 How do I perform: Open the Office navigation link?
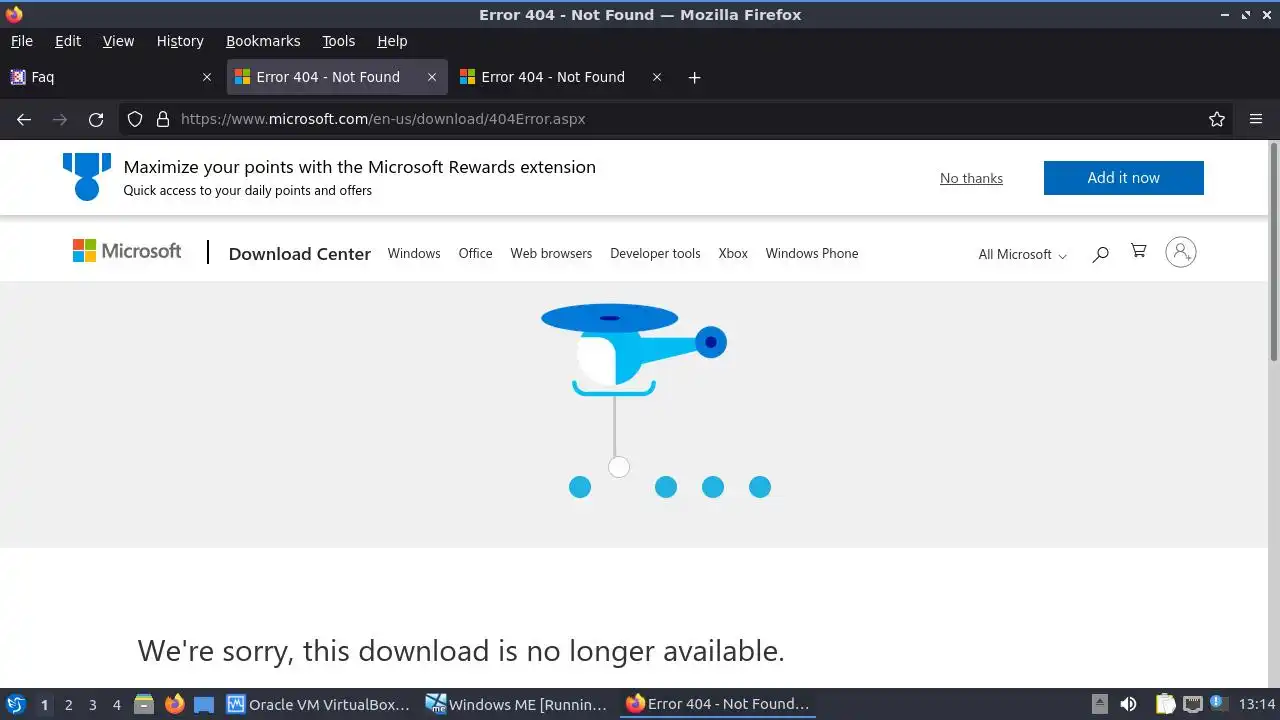point(475,253)
